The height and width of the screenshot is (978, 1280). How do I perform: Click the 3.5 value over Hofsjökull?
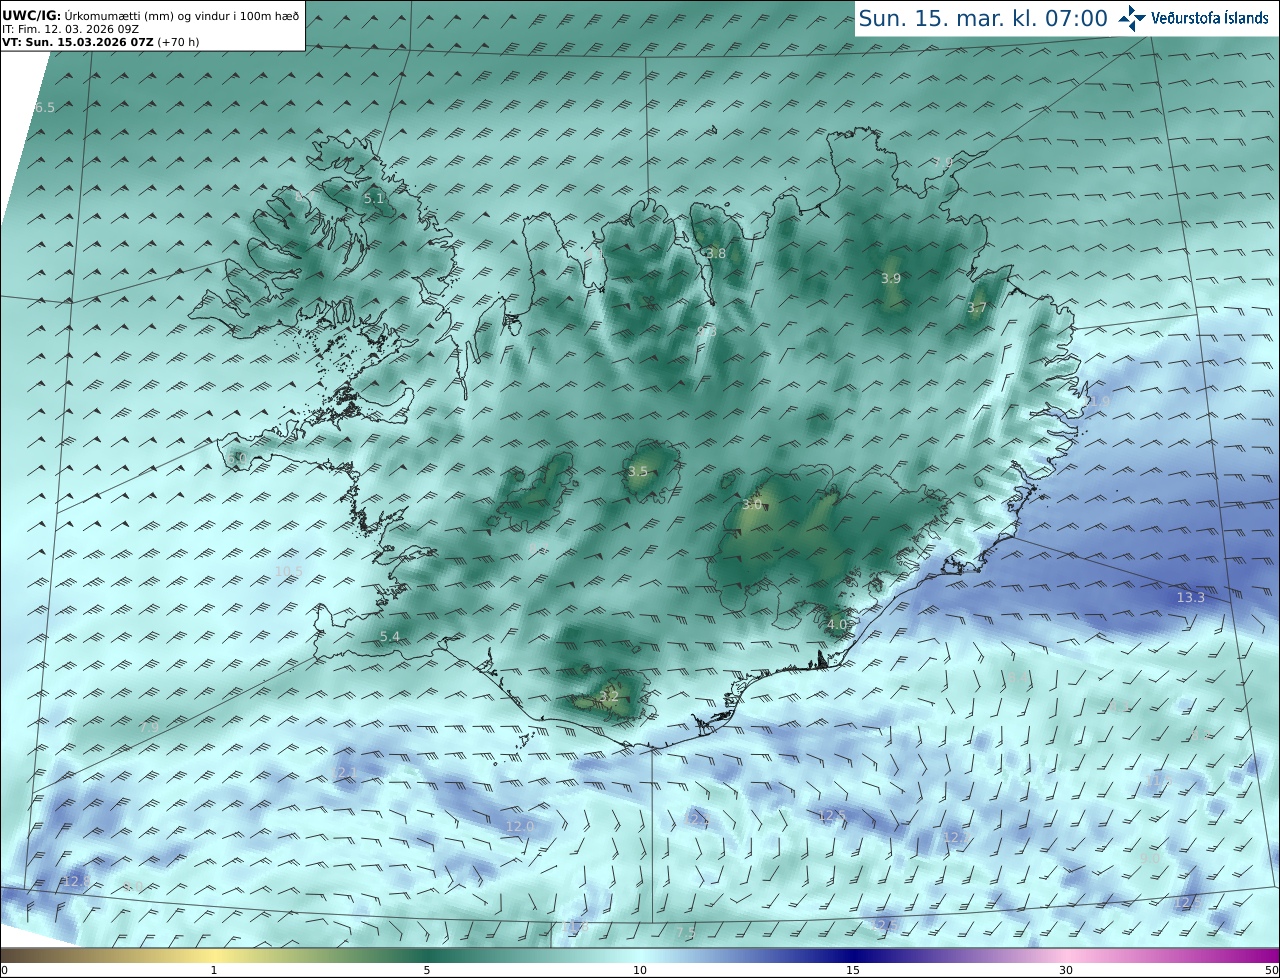click(x=638, y=471)
